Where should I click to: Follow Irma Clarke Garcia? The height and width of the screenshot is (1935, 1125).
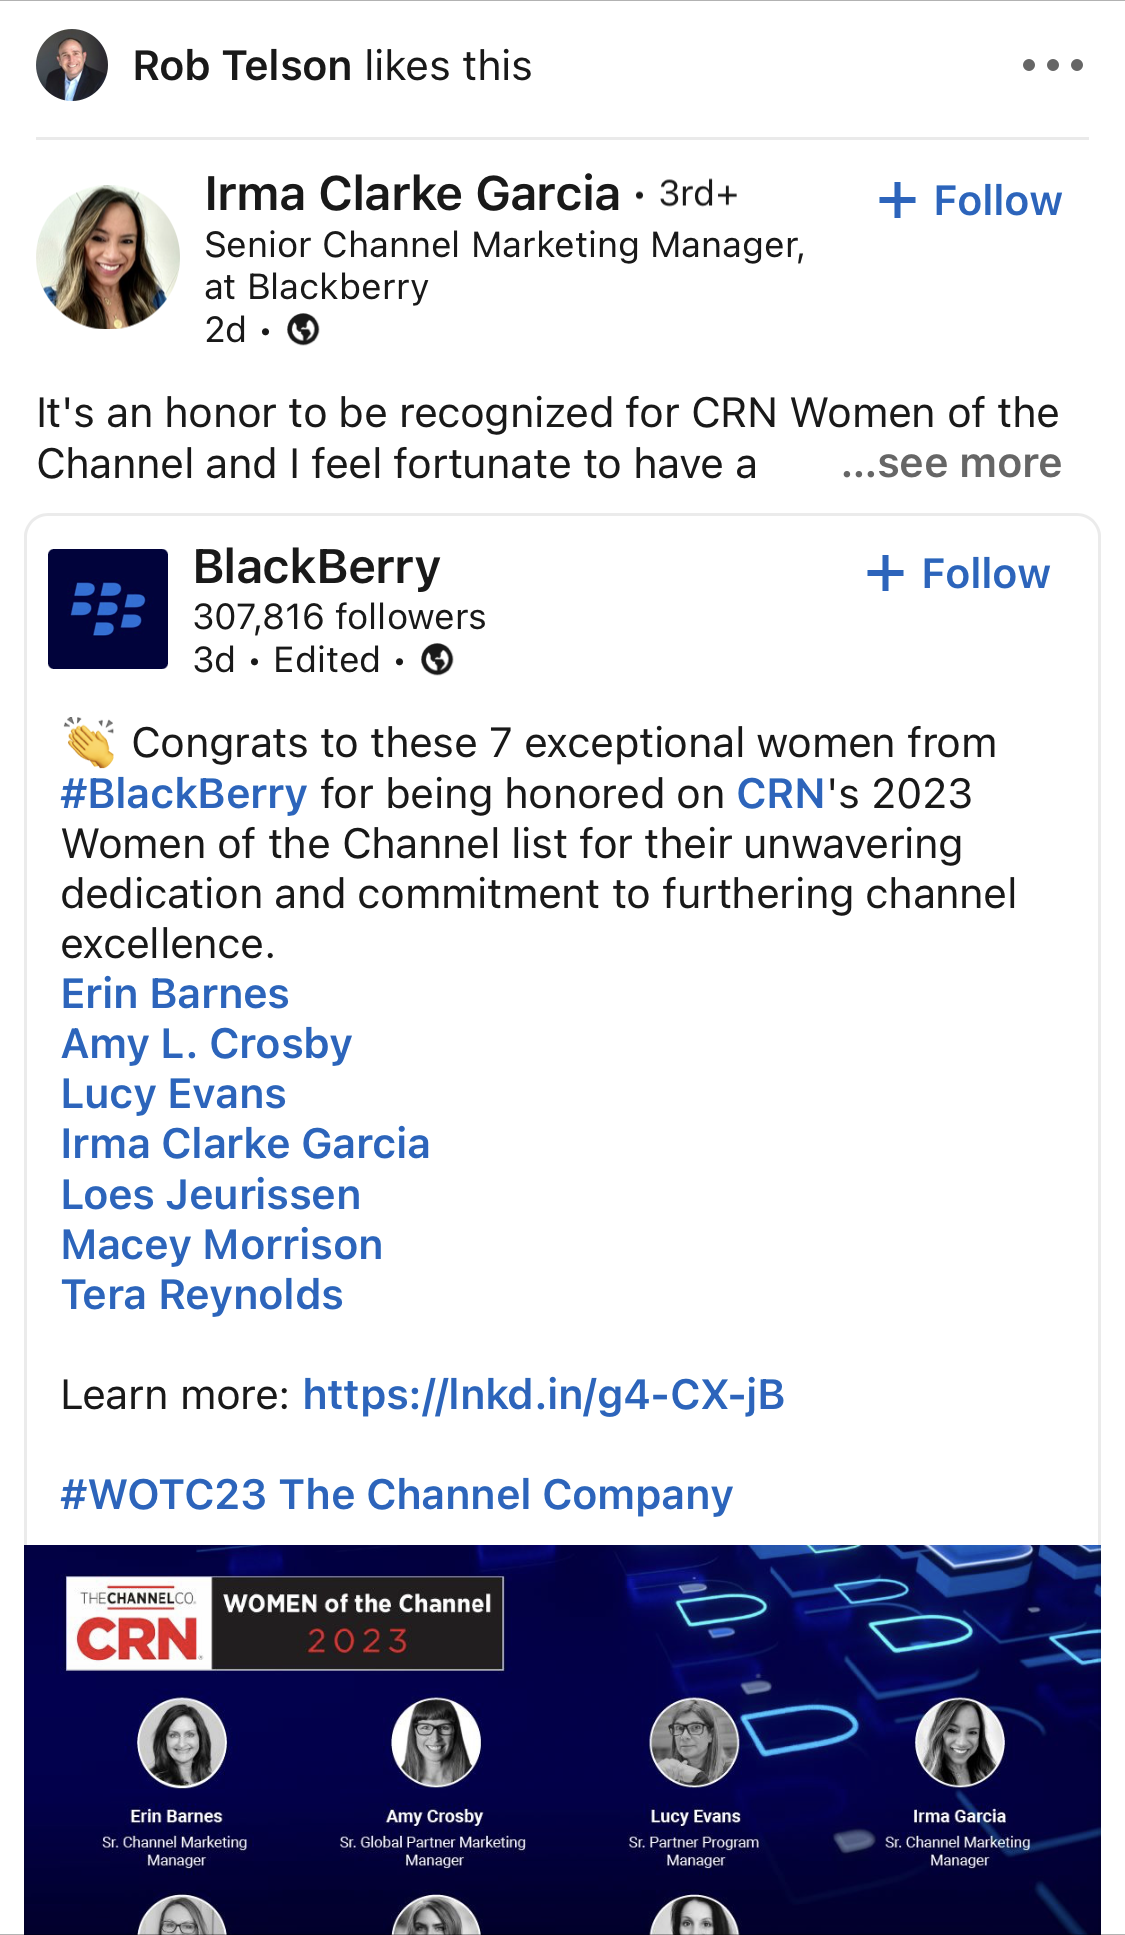pyautogui.click(x=970, y=201)
